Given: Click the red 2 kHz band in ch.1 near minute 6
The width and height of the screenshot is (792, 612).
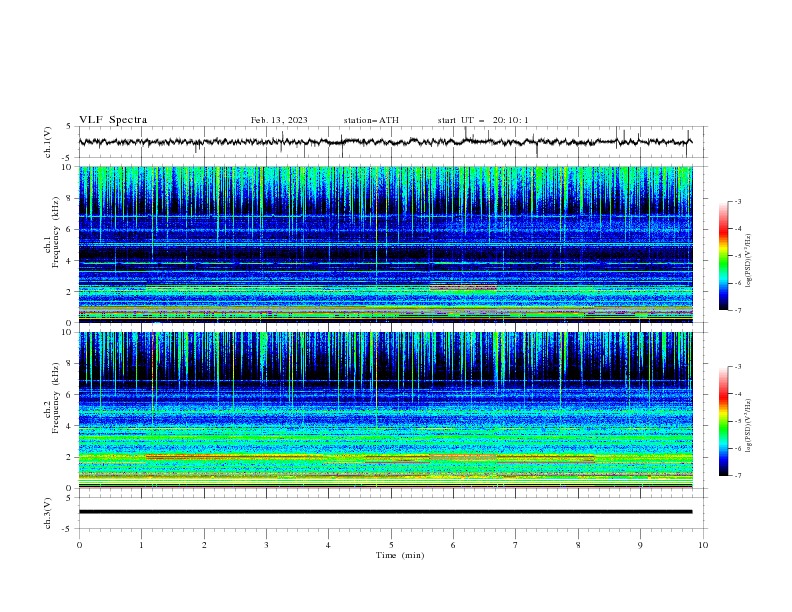Looking at the screenshot, I should [x=463, y=287].
